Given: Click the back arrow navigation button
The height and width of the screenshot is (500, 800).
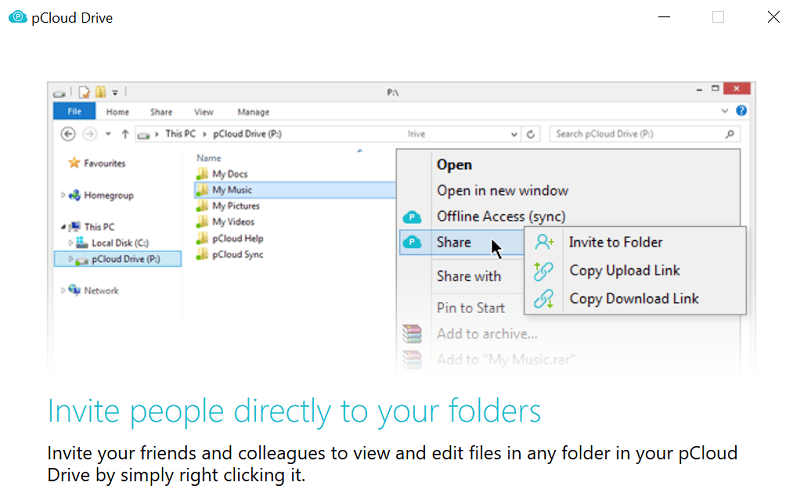Looking at the screenshot, I should 68,134.
